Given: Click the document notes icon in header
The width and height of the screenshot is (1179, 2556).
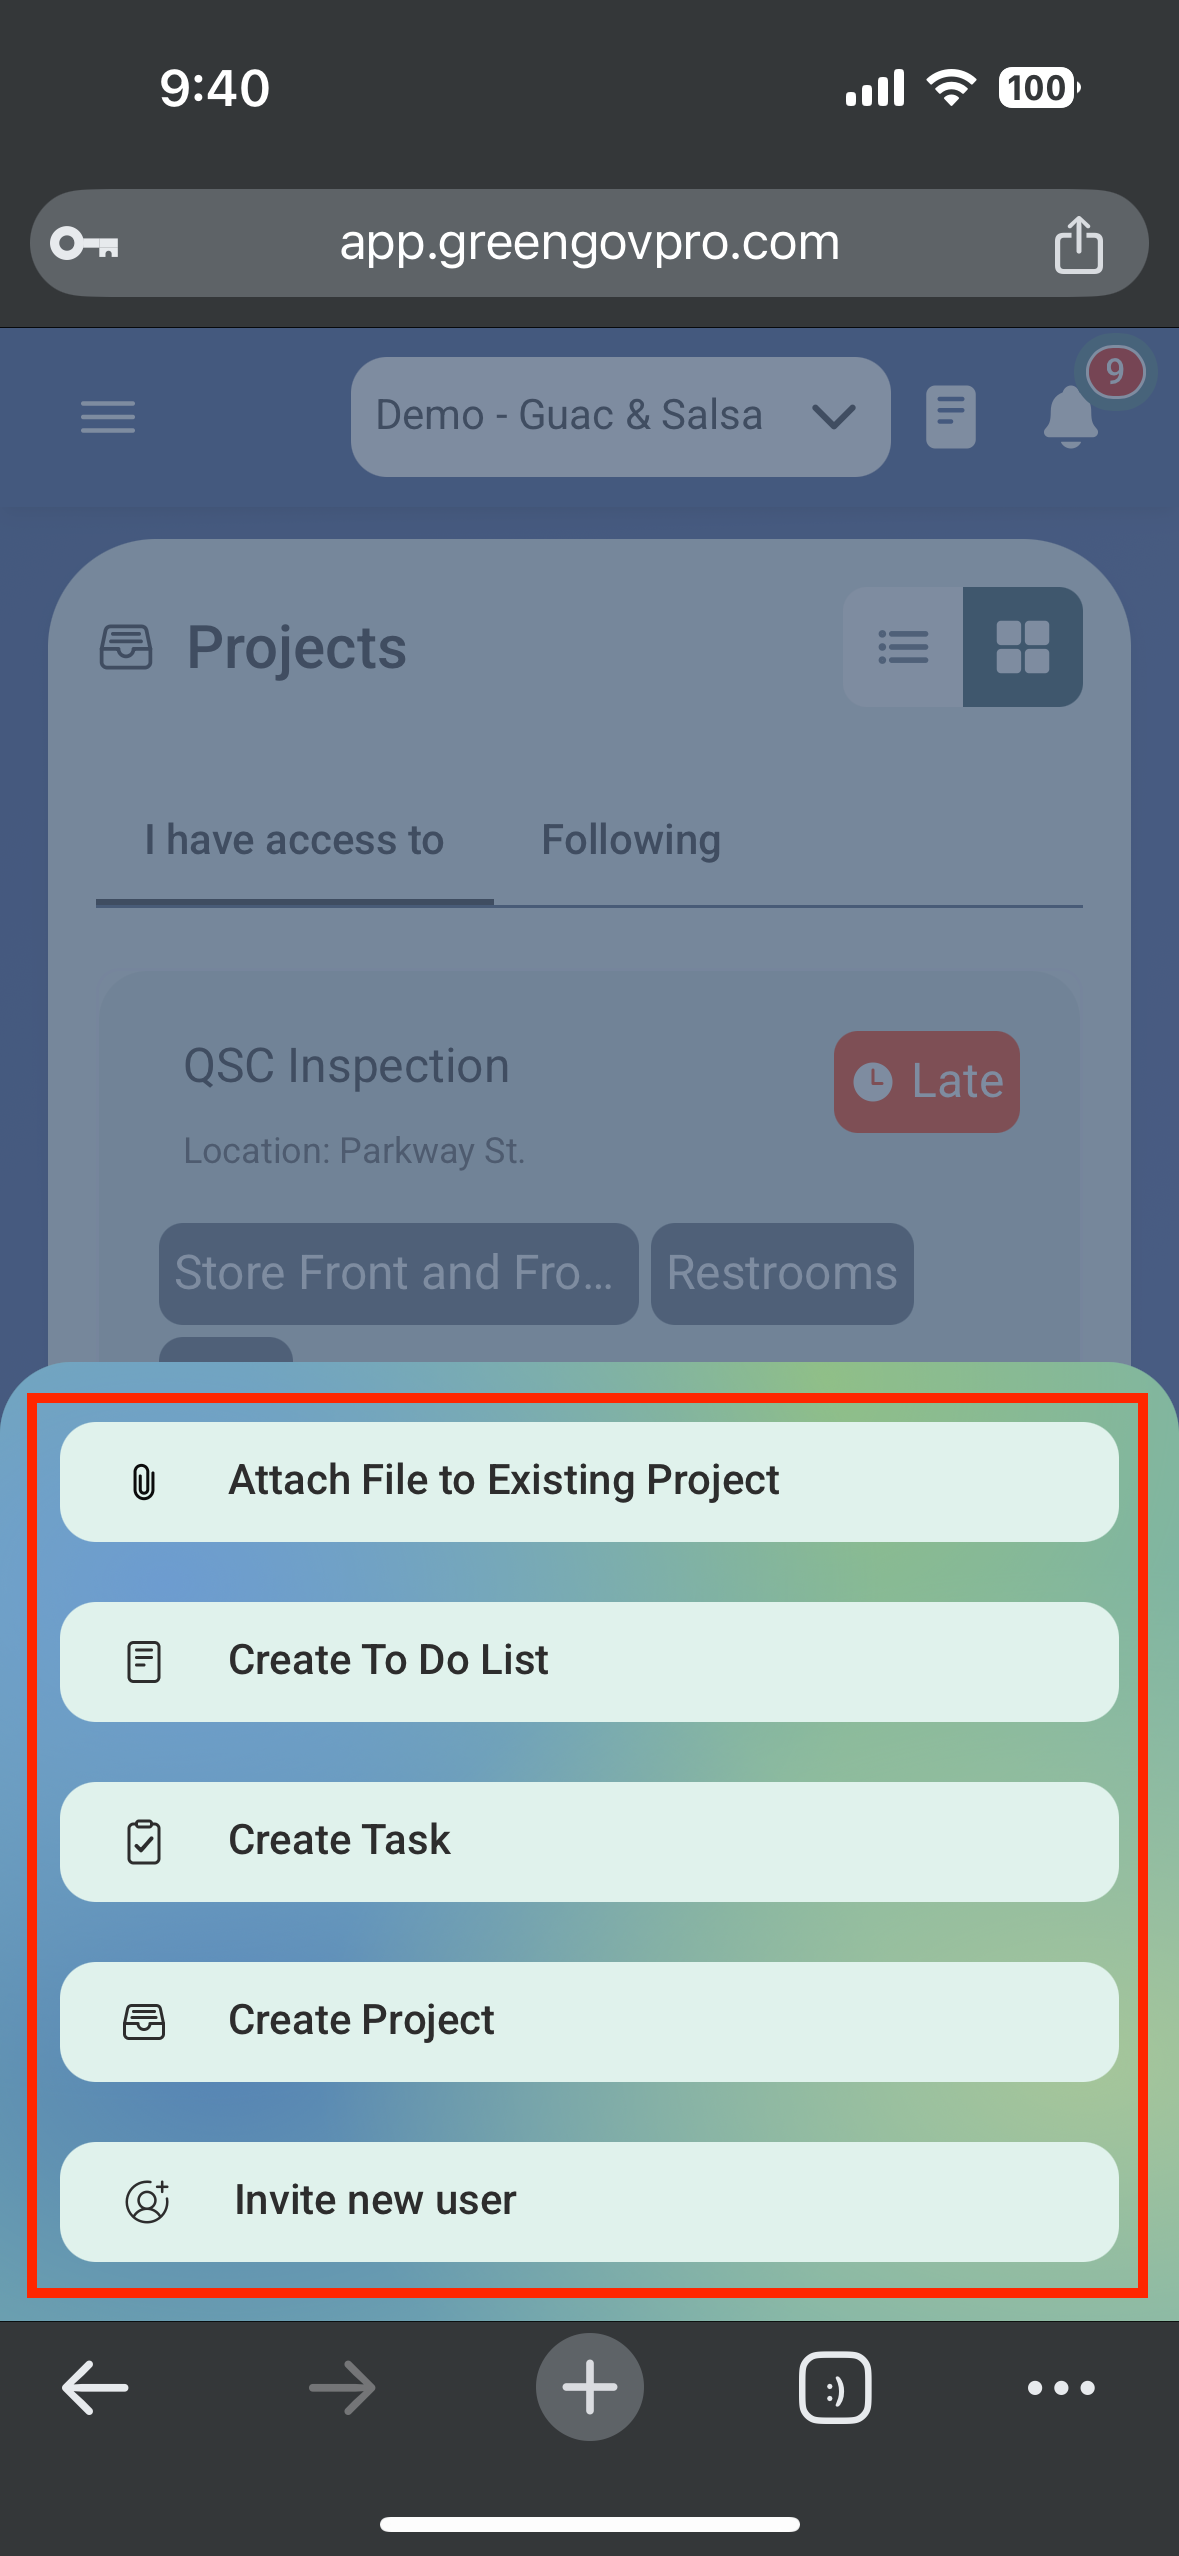Looking at the screenshot, I should click(x=950, y=416).
